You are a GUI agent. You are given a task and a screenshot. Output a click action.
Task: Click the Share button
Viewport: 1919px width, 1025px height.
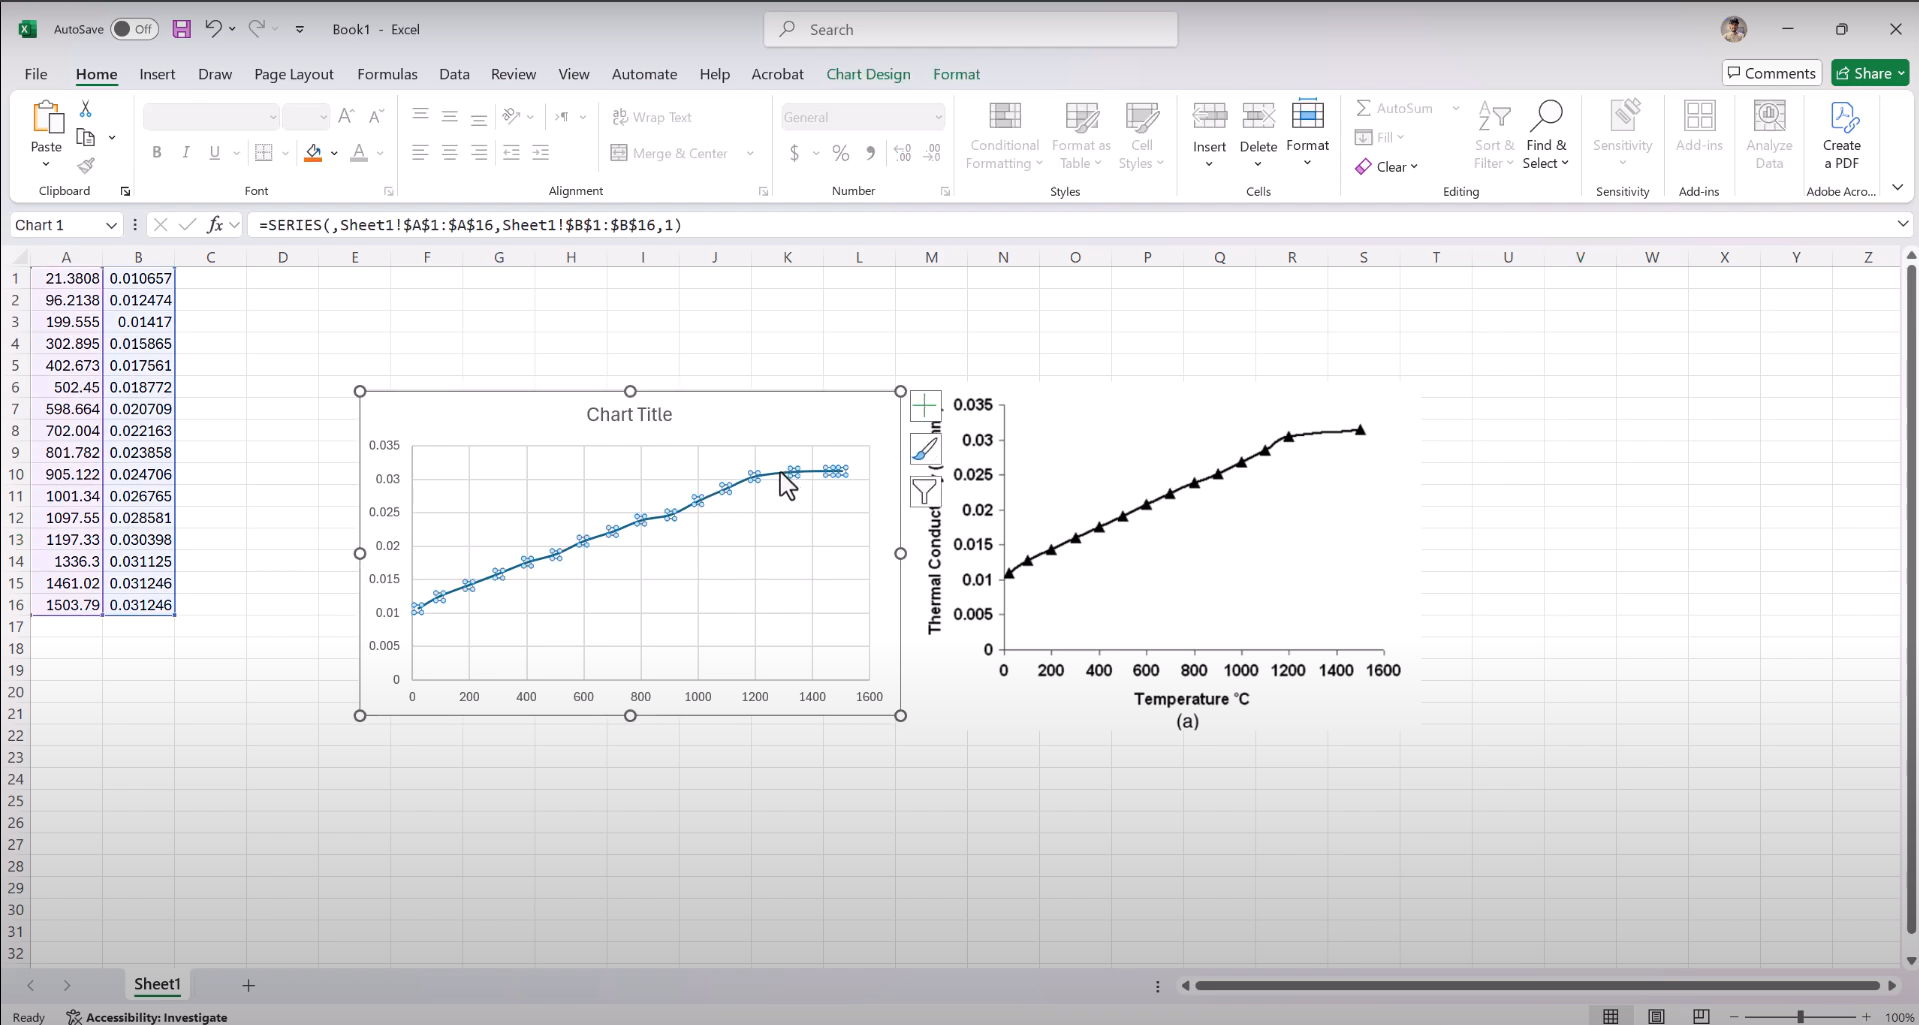point(1868,72)
